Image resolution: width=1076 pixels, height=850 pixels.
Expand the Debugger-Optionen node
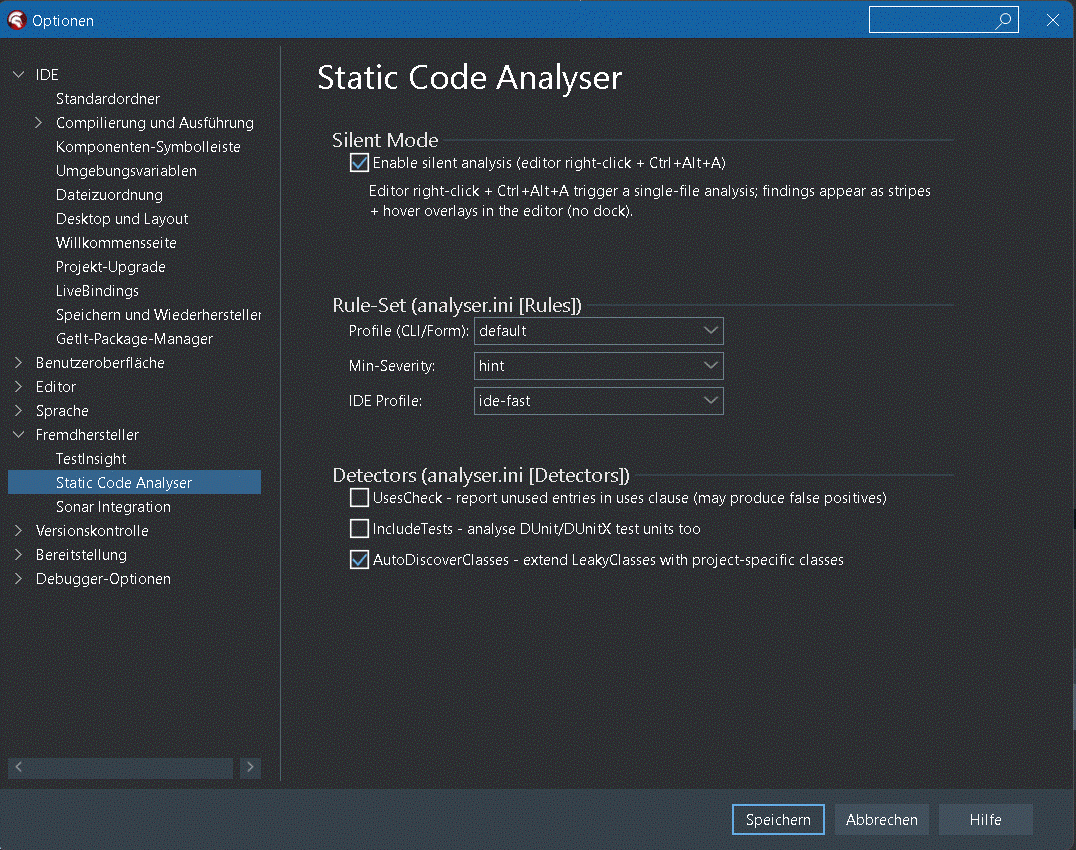(x=19, y=578)
